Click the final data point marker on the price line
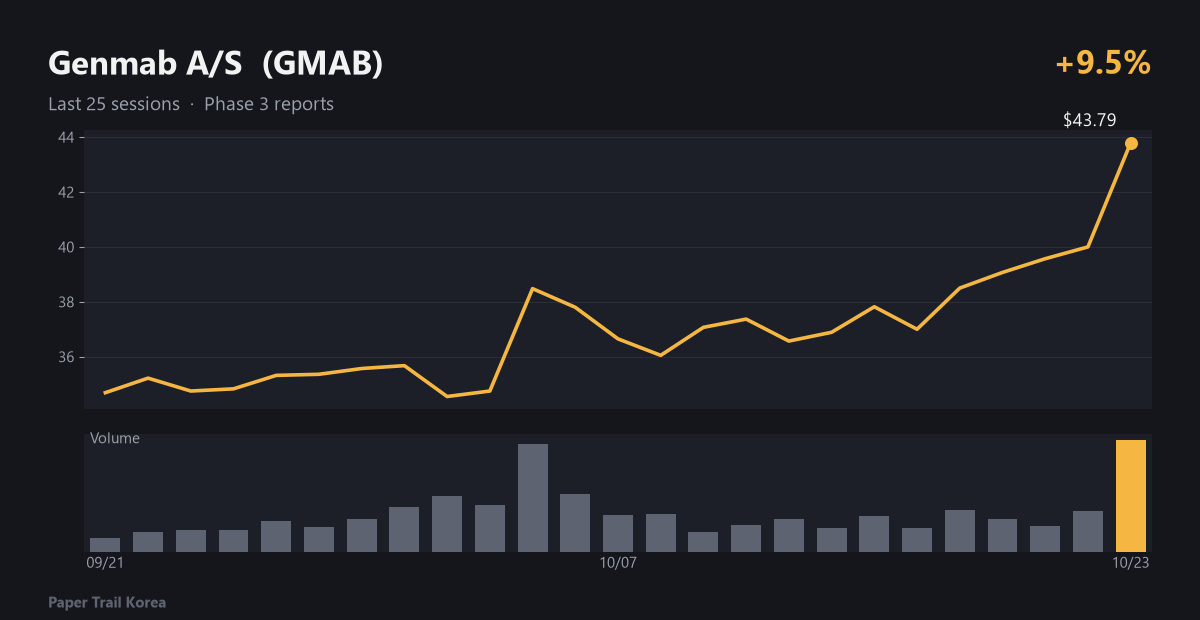1200x620 pixels. tap(1131, 143)
